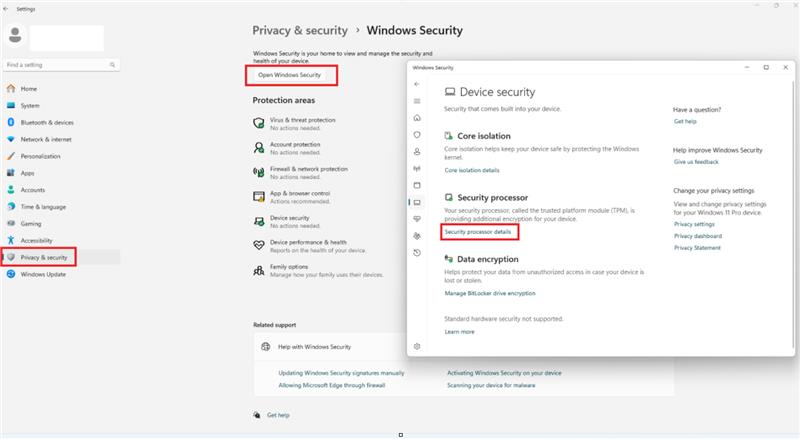Viewport: 800px width, 439px height.
Task: Open Protection history icon in sidebar
Action: pos(417,253)
